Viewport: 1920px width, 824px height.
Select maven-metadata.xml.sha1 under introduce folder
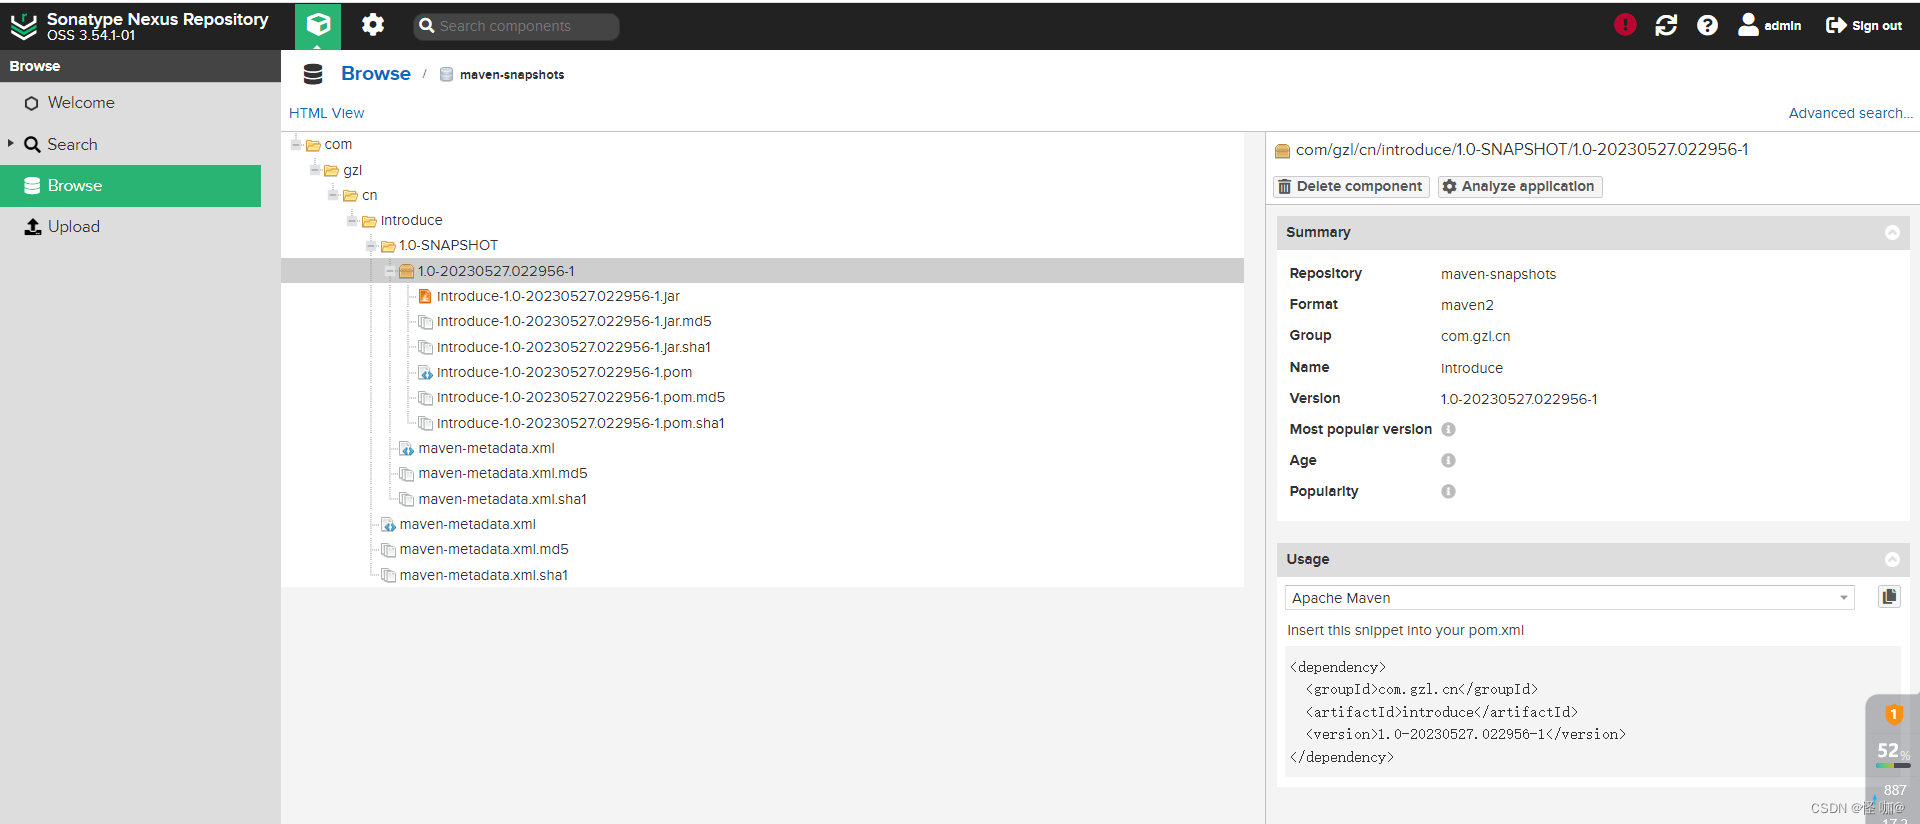484,575
